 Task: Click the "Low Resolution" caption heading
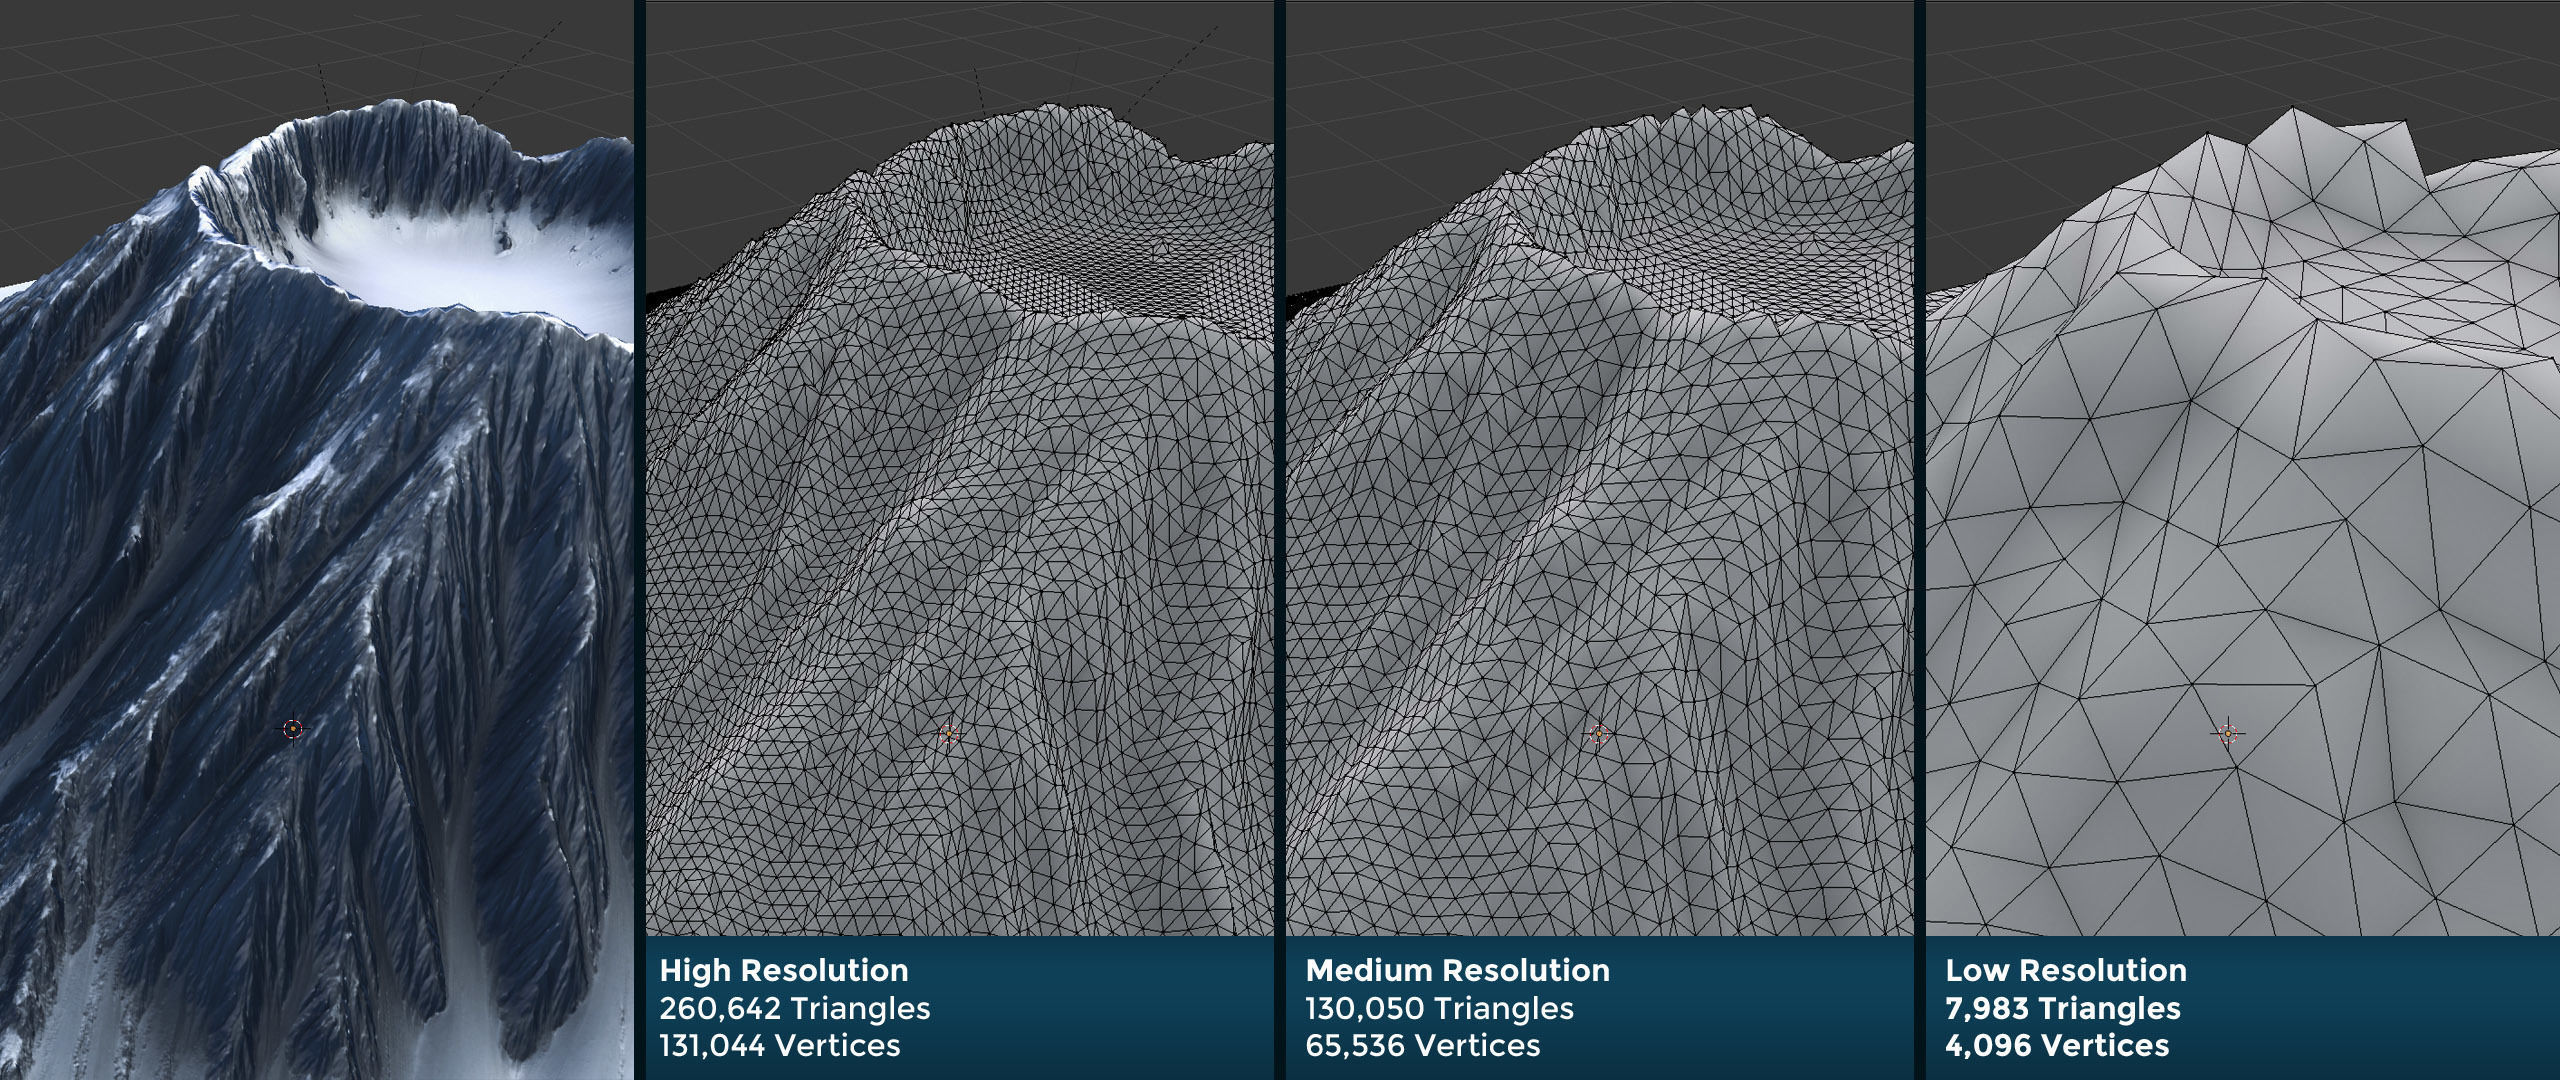(2066, 971)
